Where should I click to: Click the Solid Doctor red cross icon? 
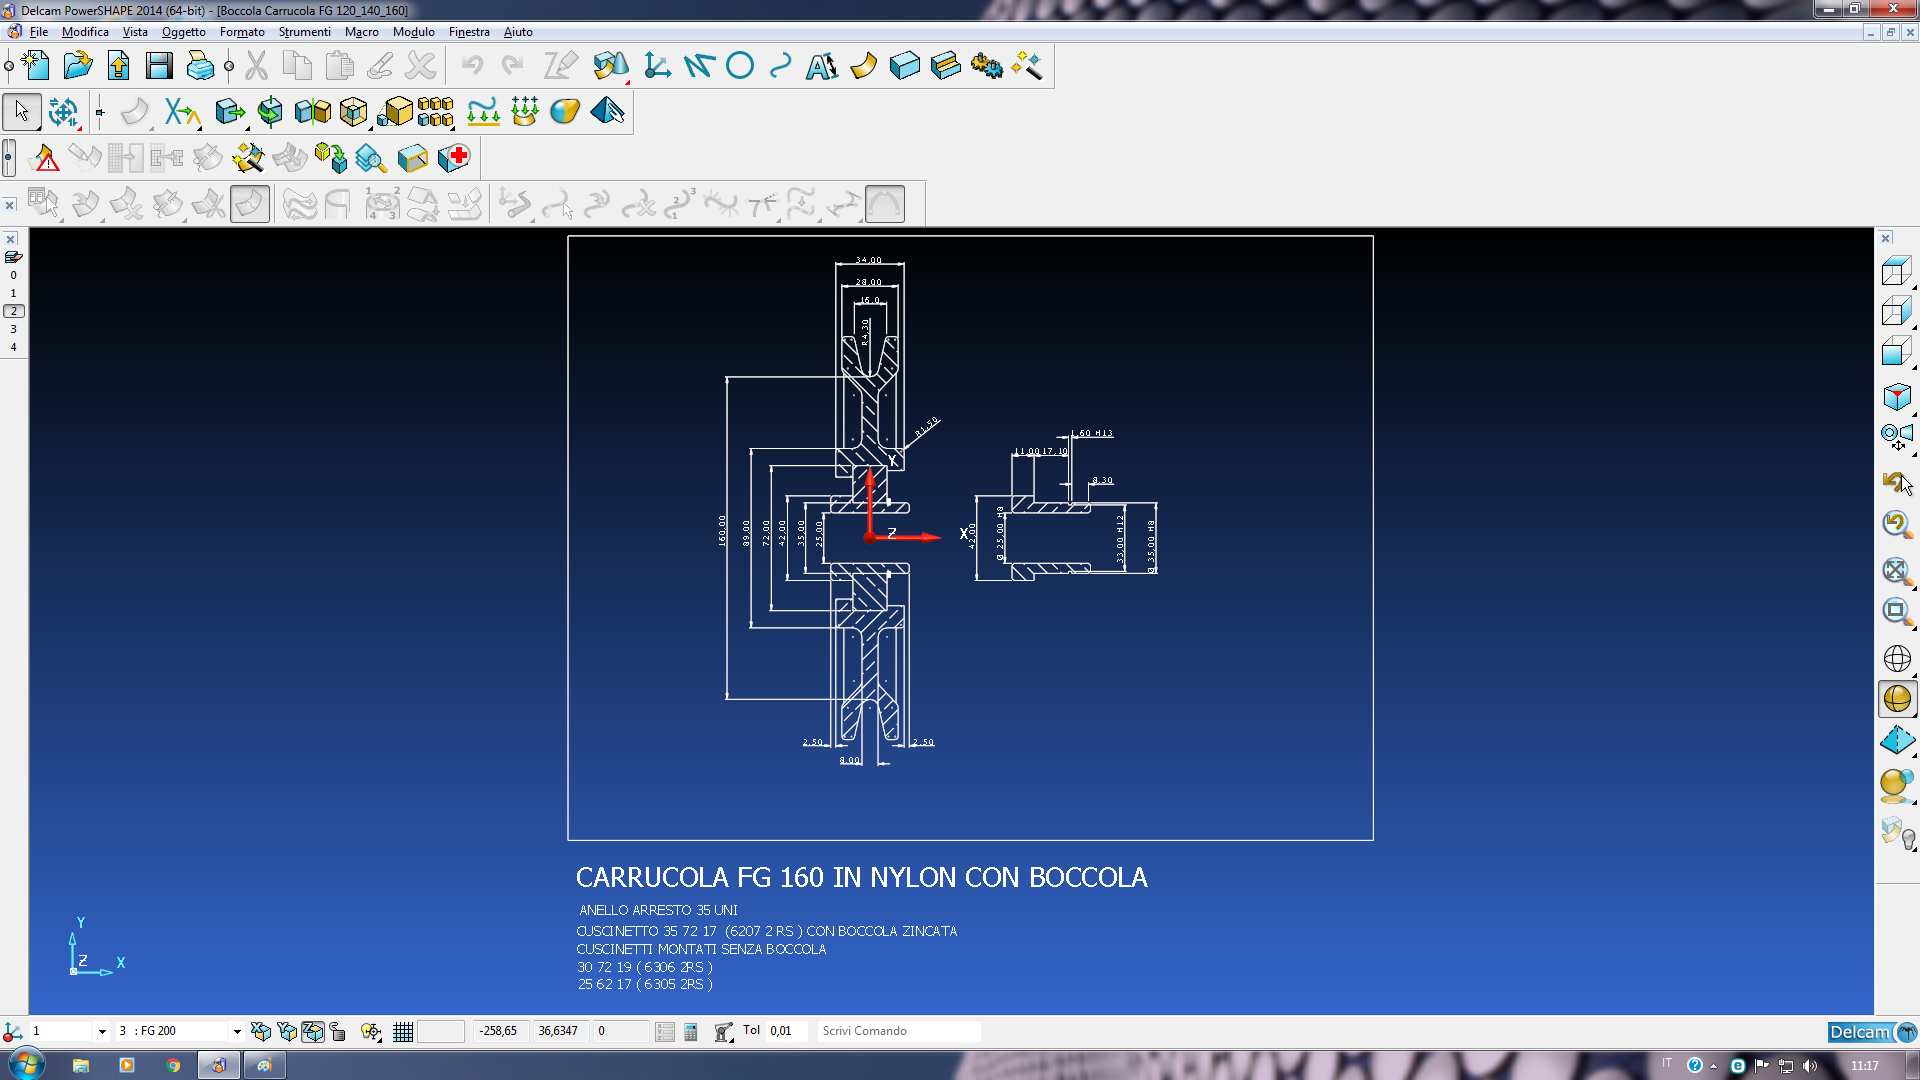click(455, 158)
